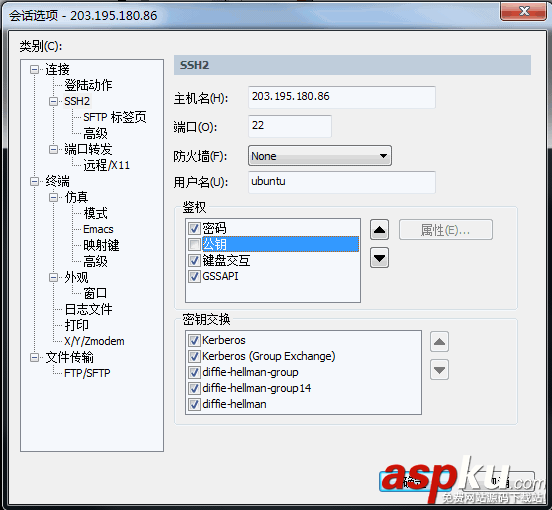This screenshot has width=552, height=510.
Task: Select SSH2 in the category tree
Action: click(x=77, y=101)
